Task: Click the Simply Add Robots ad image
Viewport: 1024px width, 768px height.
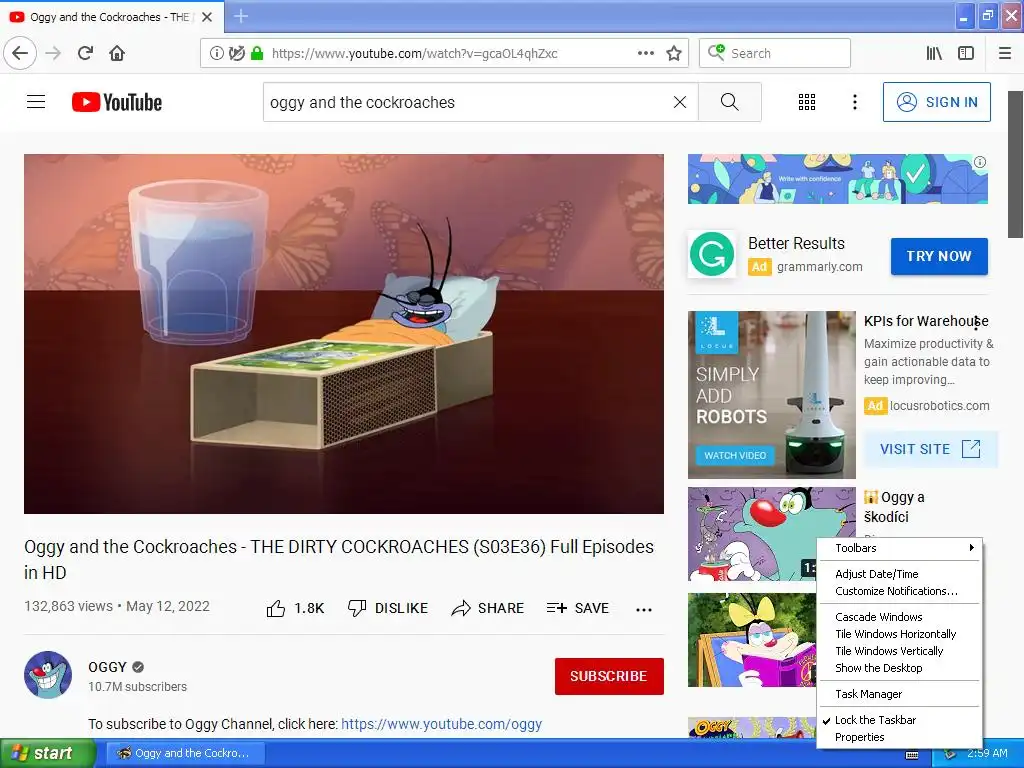Action: 771,394
